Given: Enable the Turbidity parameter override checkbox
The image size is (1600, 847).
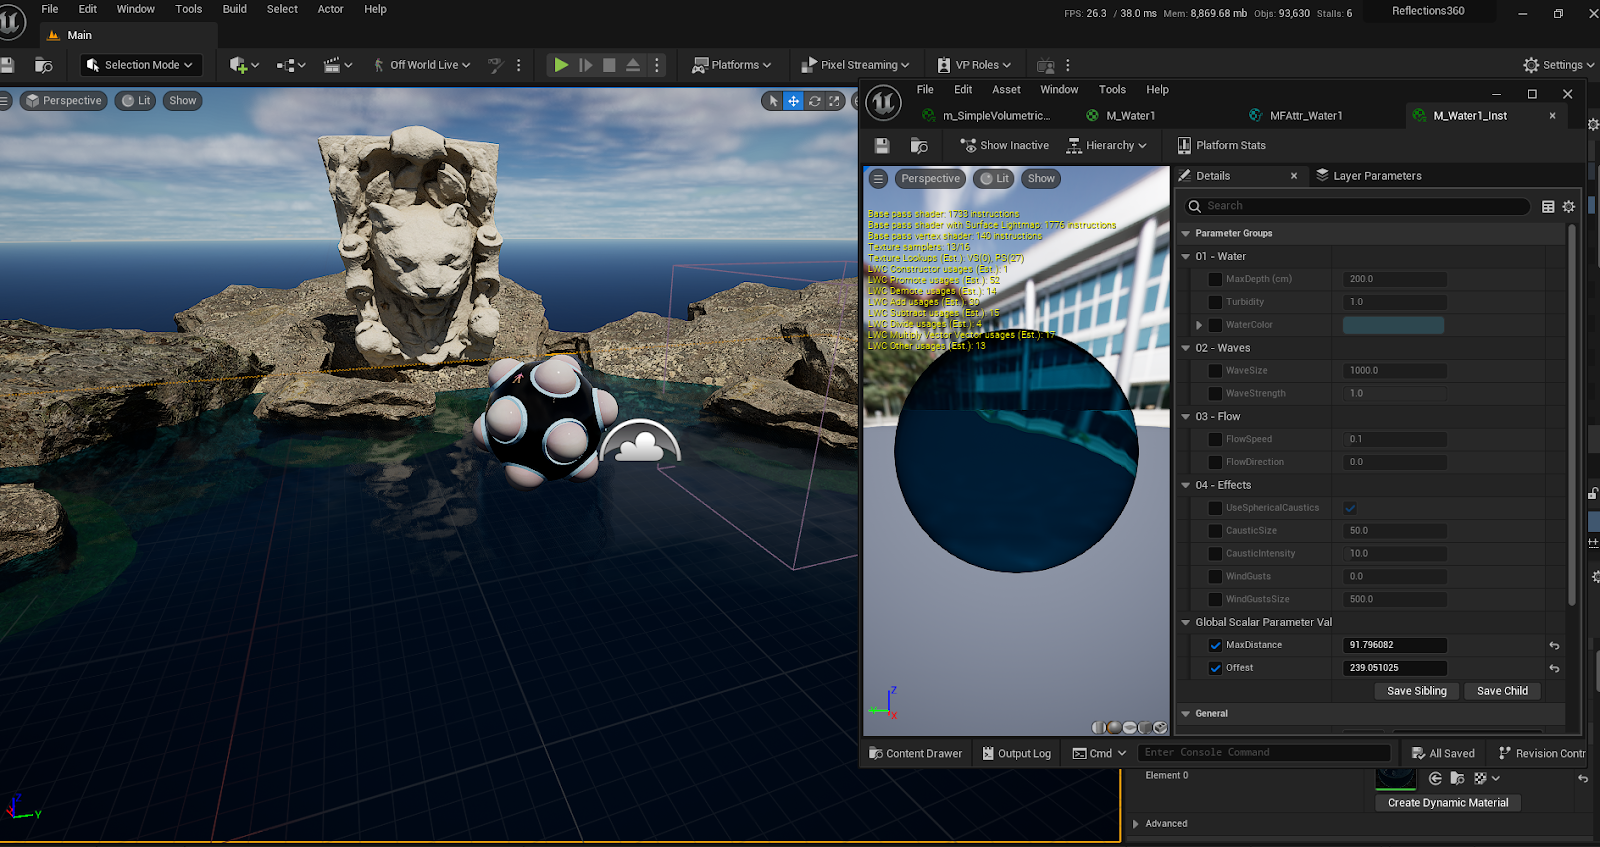Looking at the screenshot, I should point(1215,302).
